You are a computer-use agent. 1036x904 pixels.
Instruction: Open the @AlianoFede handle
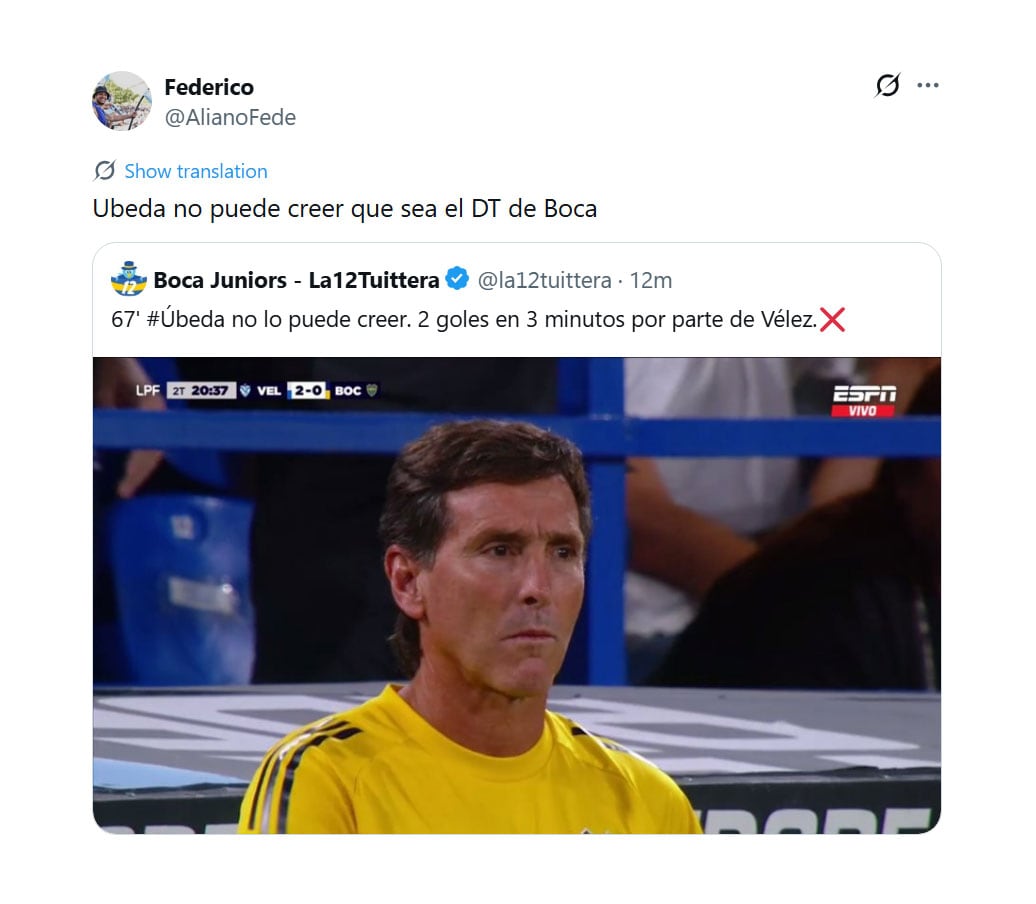click(230, 117)
